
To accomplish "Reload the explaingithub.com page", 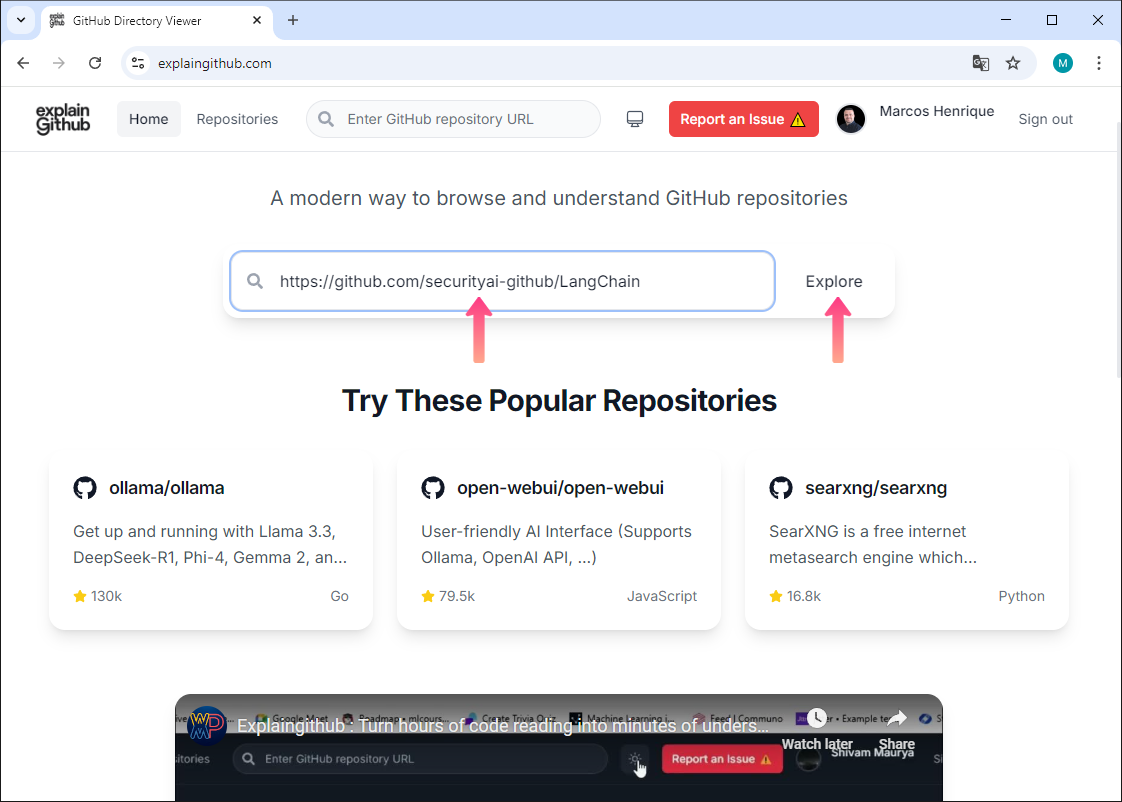I will coord(95,63).
